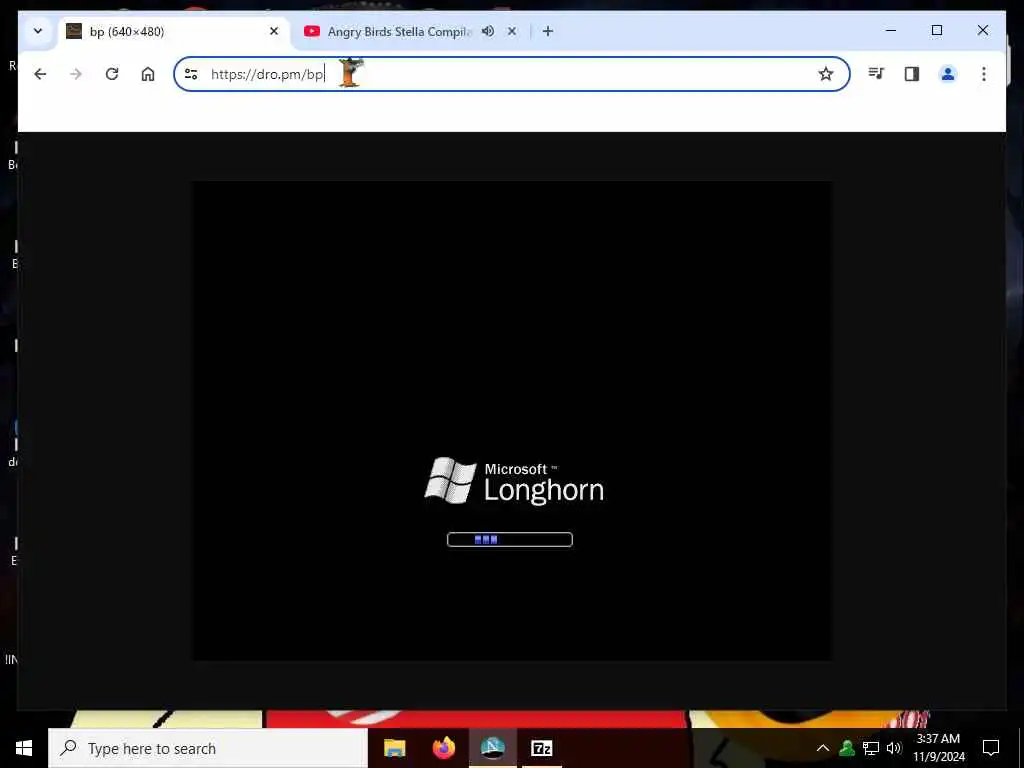Click the Longhorn boot screen image
The image size is (1024, 768).
(511, 421)
